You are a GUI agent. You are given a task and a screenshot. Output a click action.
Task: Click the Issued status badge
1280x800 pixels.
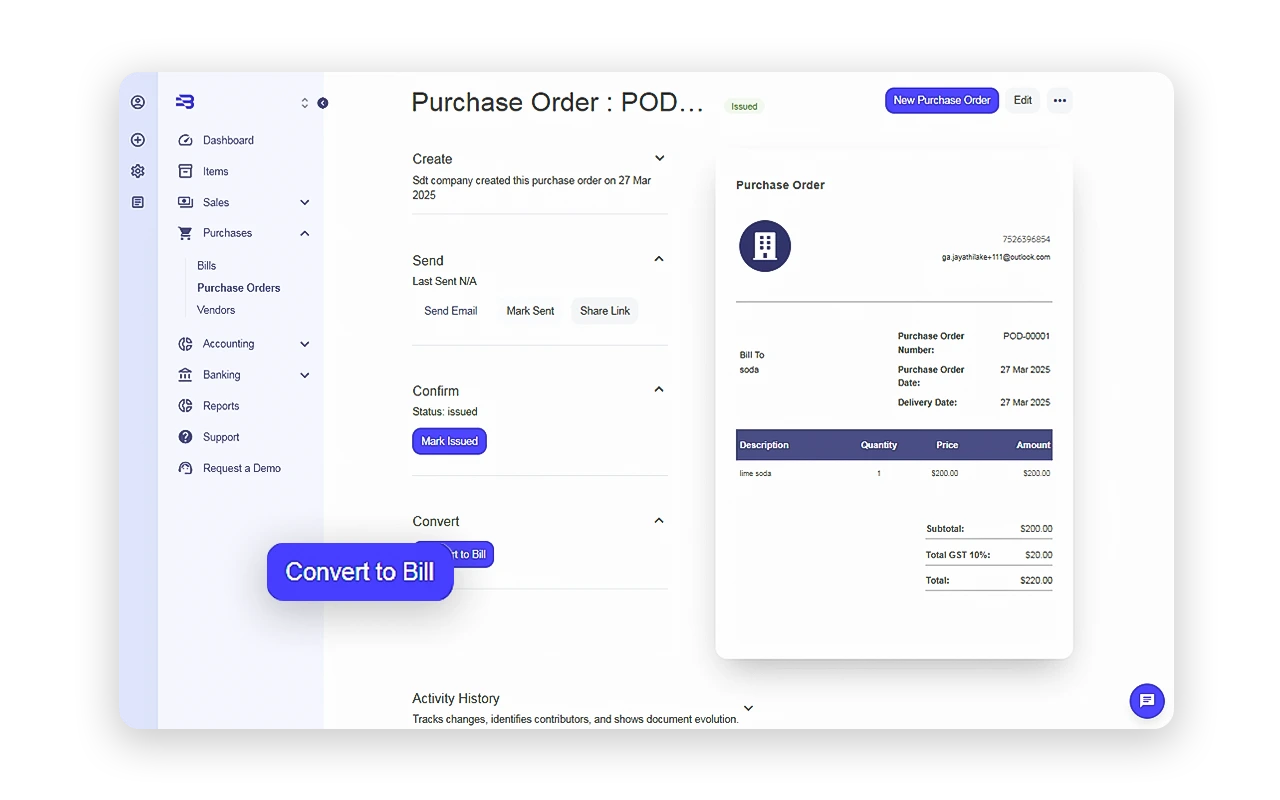click(744, 106)
